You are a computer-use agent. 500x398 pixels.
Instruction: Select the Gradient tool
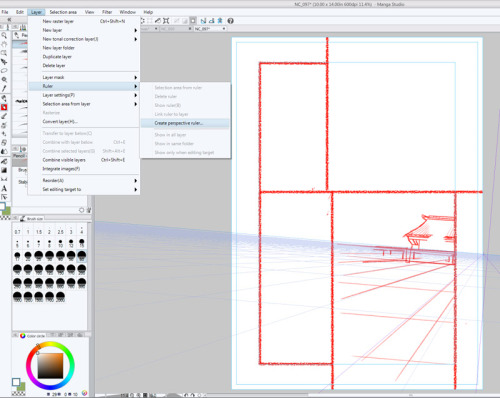coord(4,170)
